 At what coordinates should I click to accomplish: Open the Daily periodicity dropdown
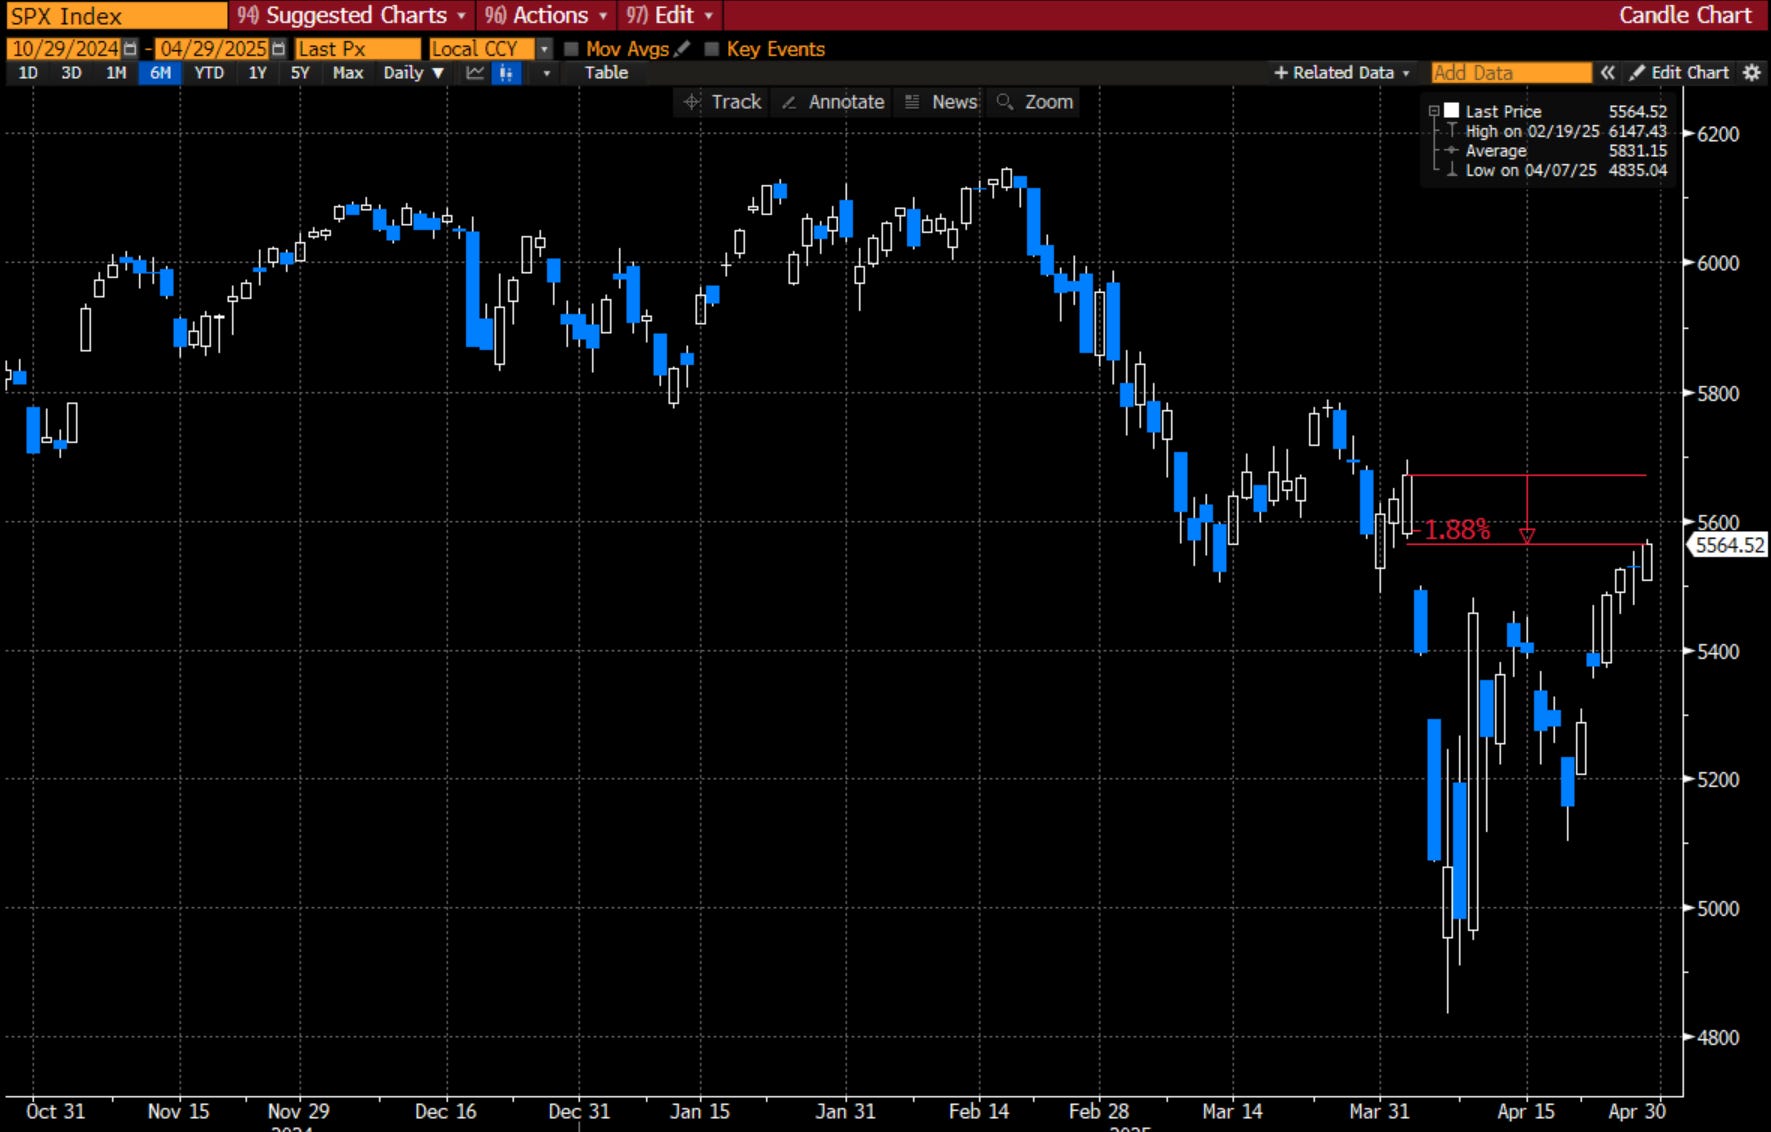click(x=413, y=73)
